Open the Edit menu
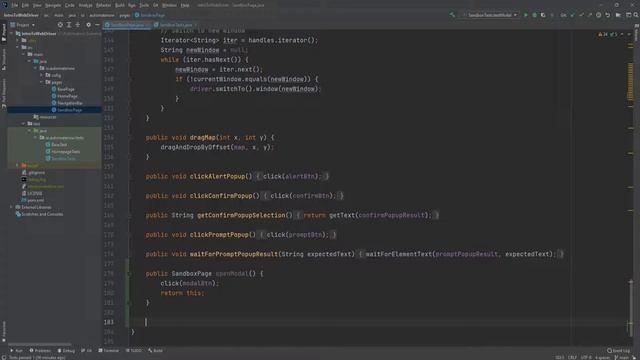Screen dimensions: 640x360 (25, 5)
